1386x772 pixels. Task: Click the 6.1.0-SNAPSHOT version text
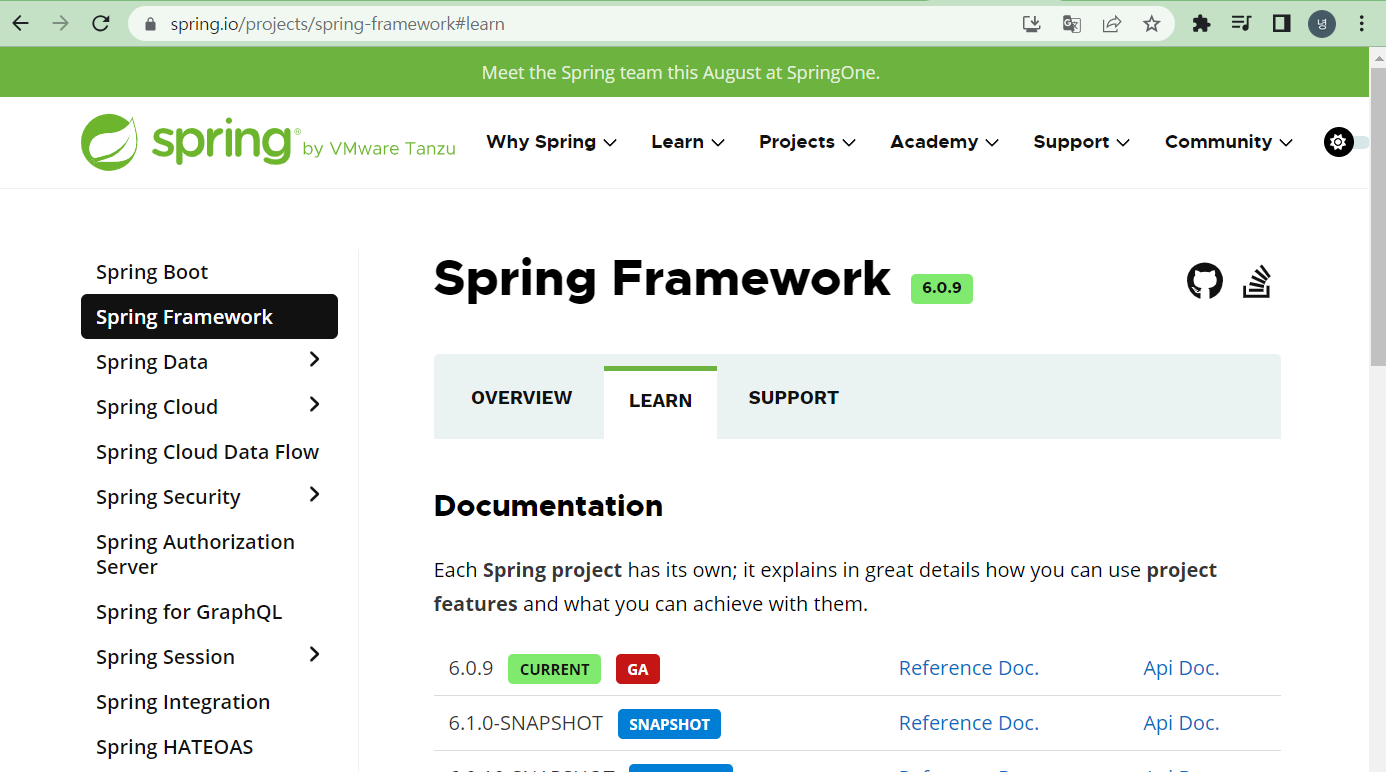526,723
